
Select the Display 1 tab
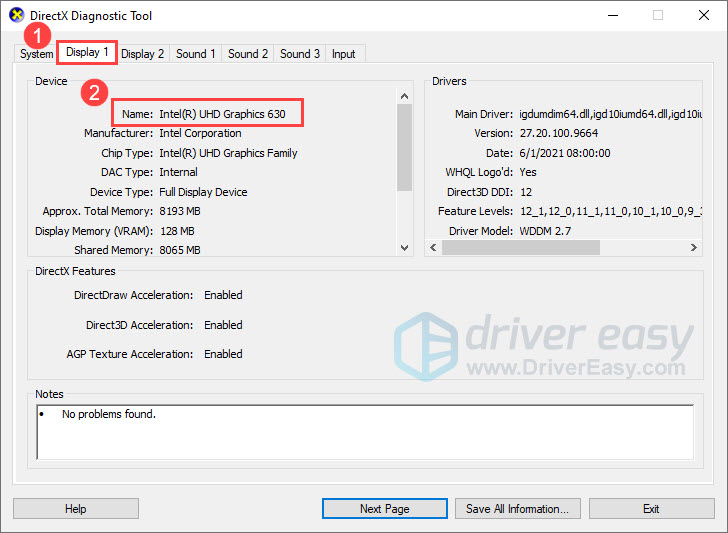87,52
